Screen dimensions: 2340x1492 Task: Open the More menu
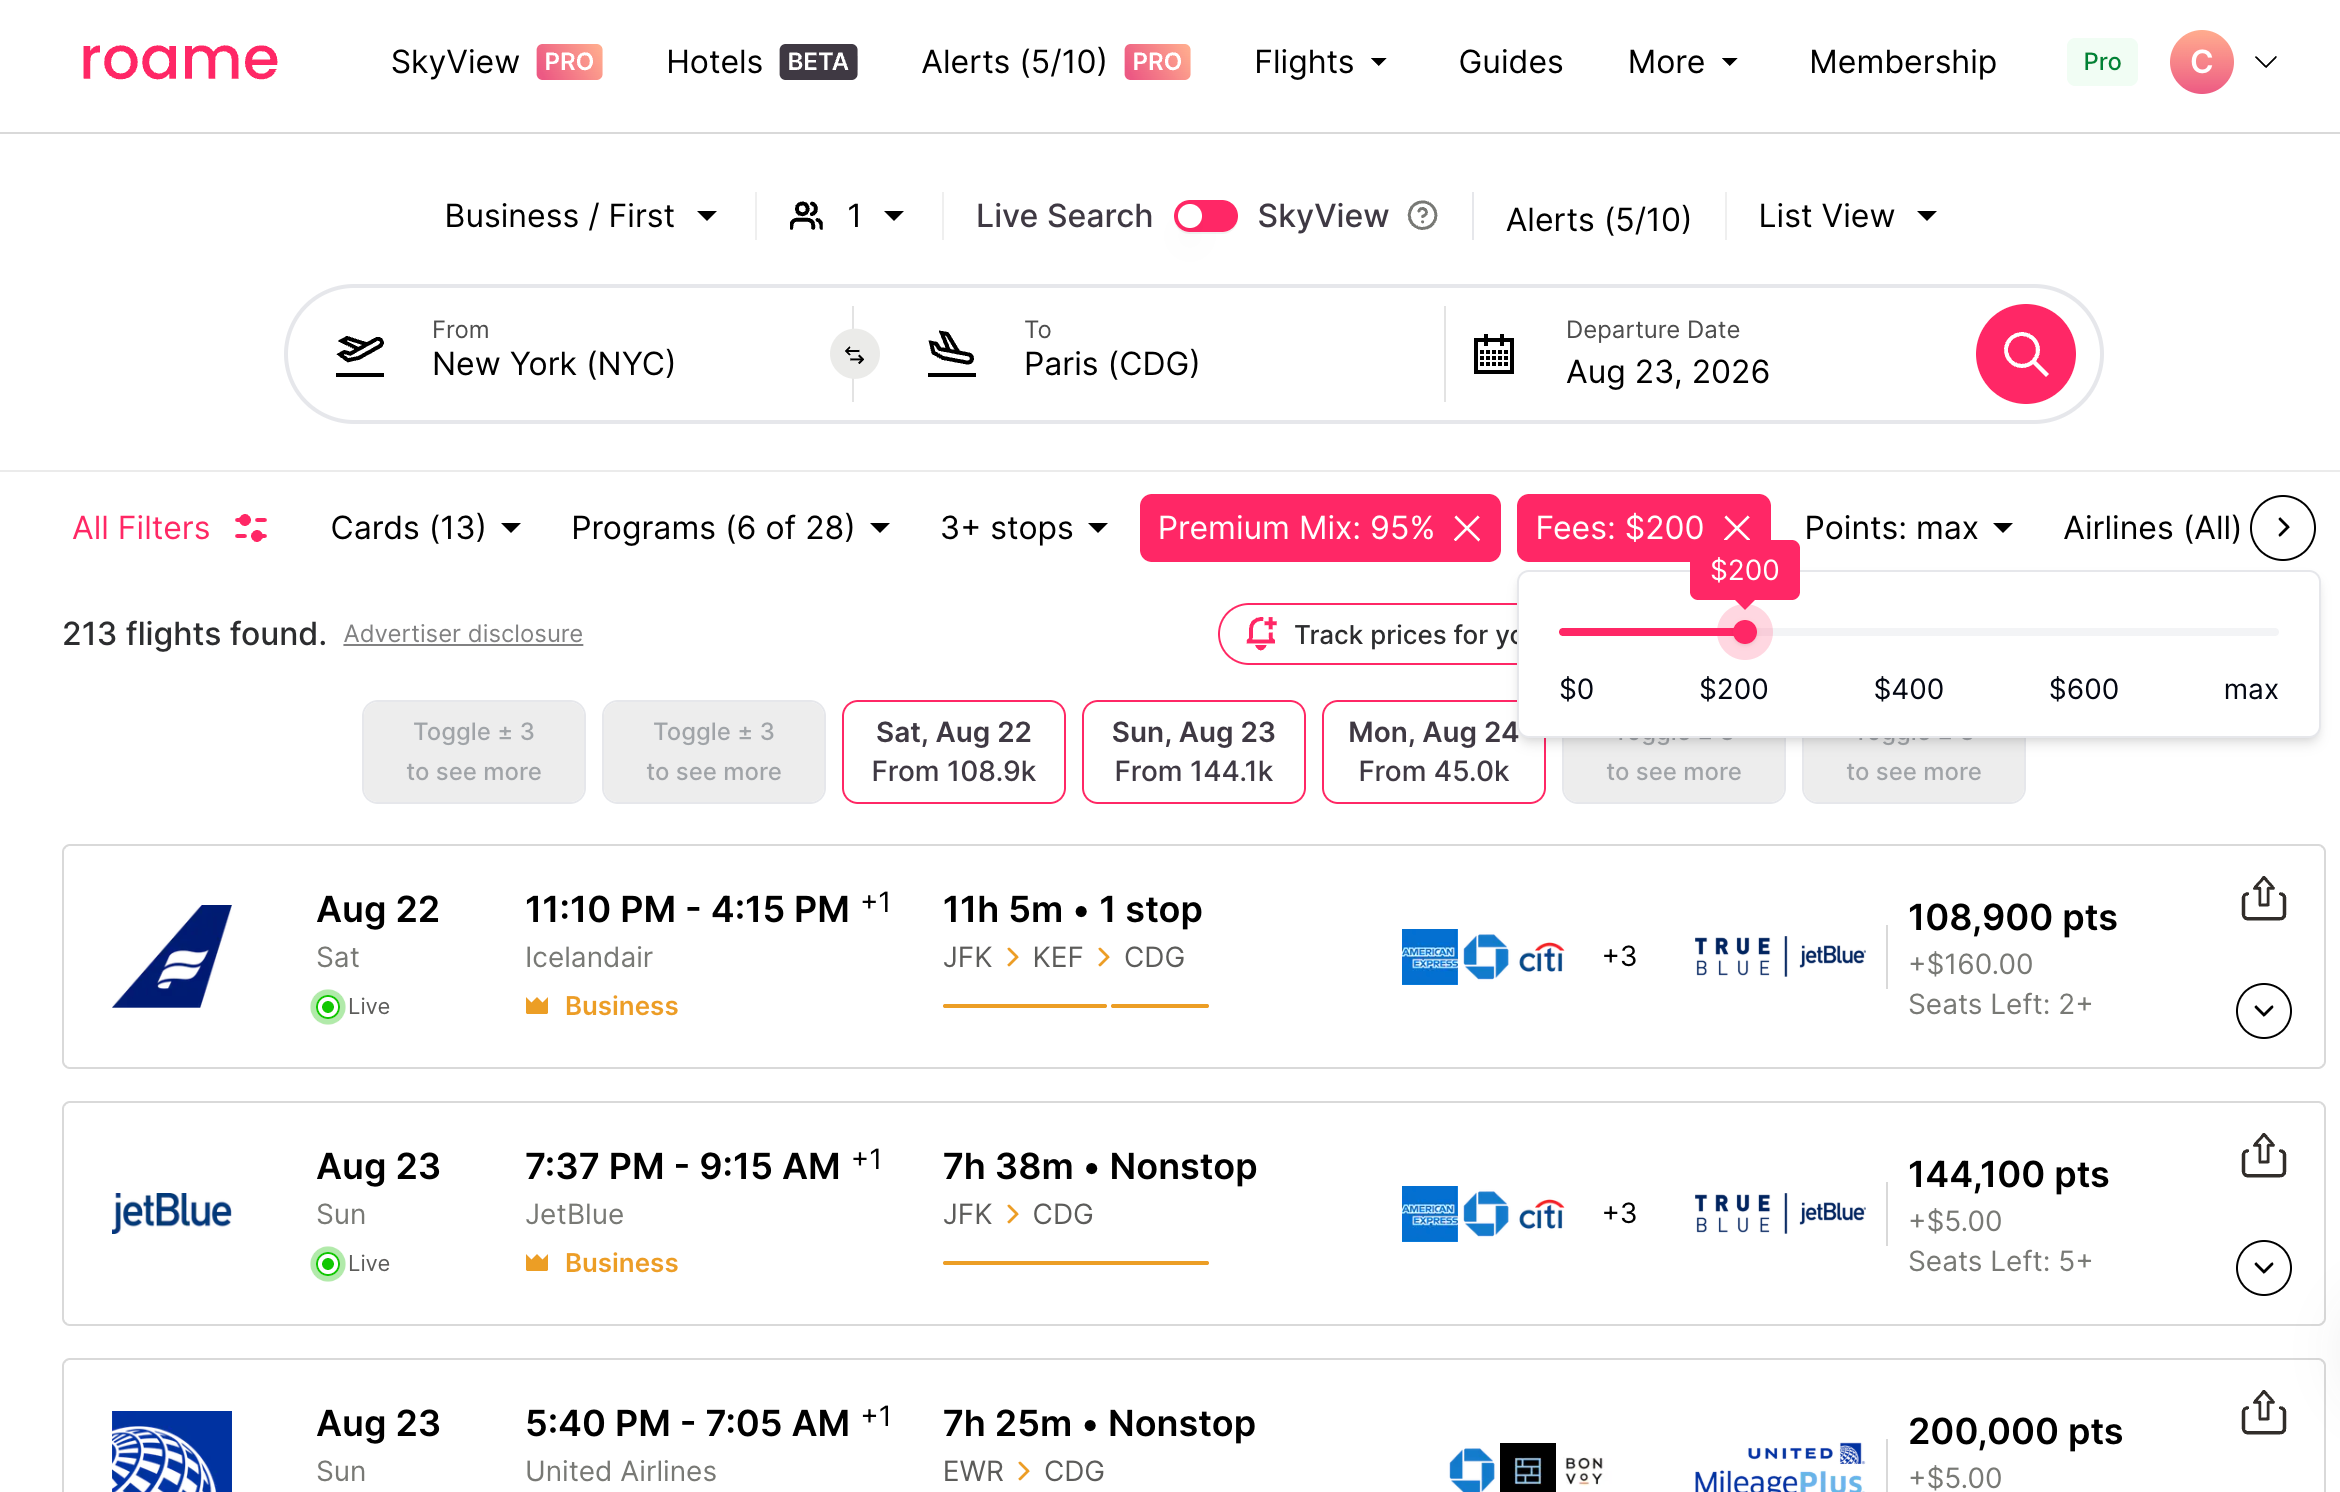[x=1681, y=62]
